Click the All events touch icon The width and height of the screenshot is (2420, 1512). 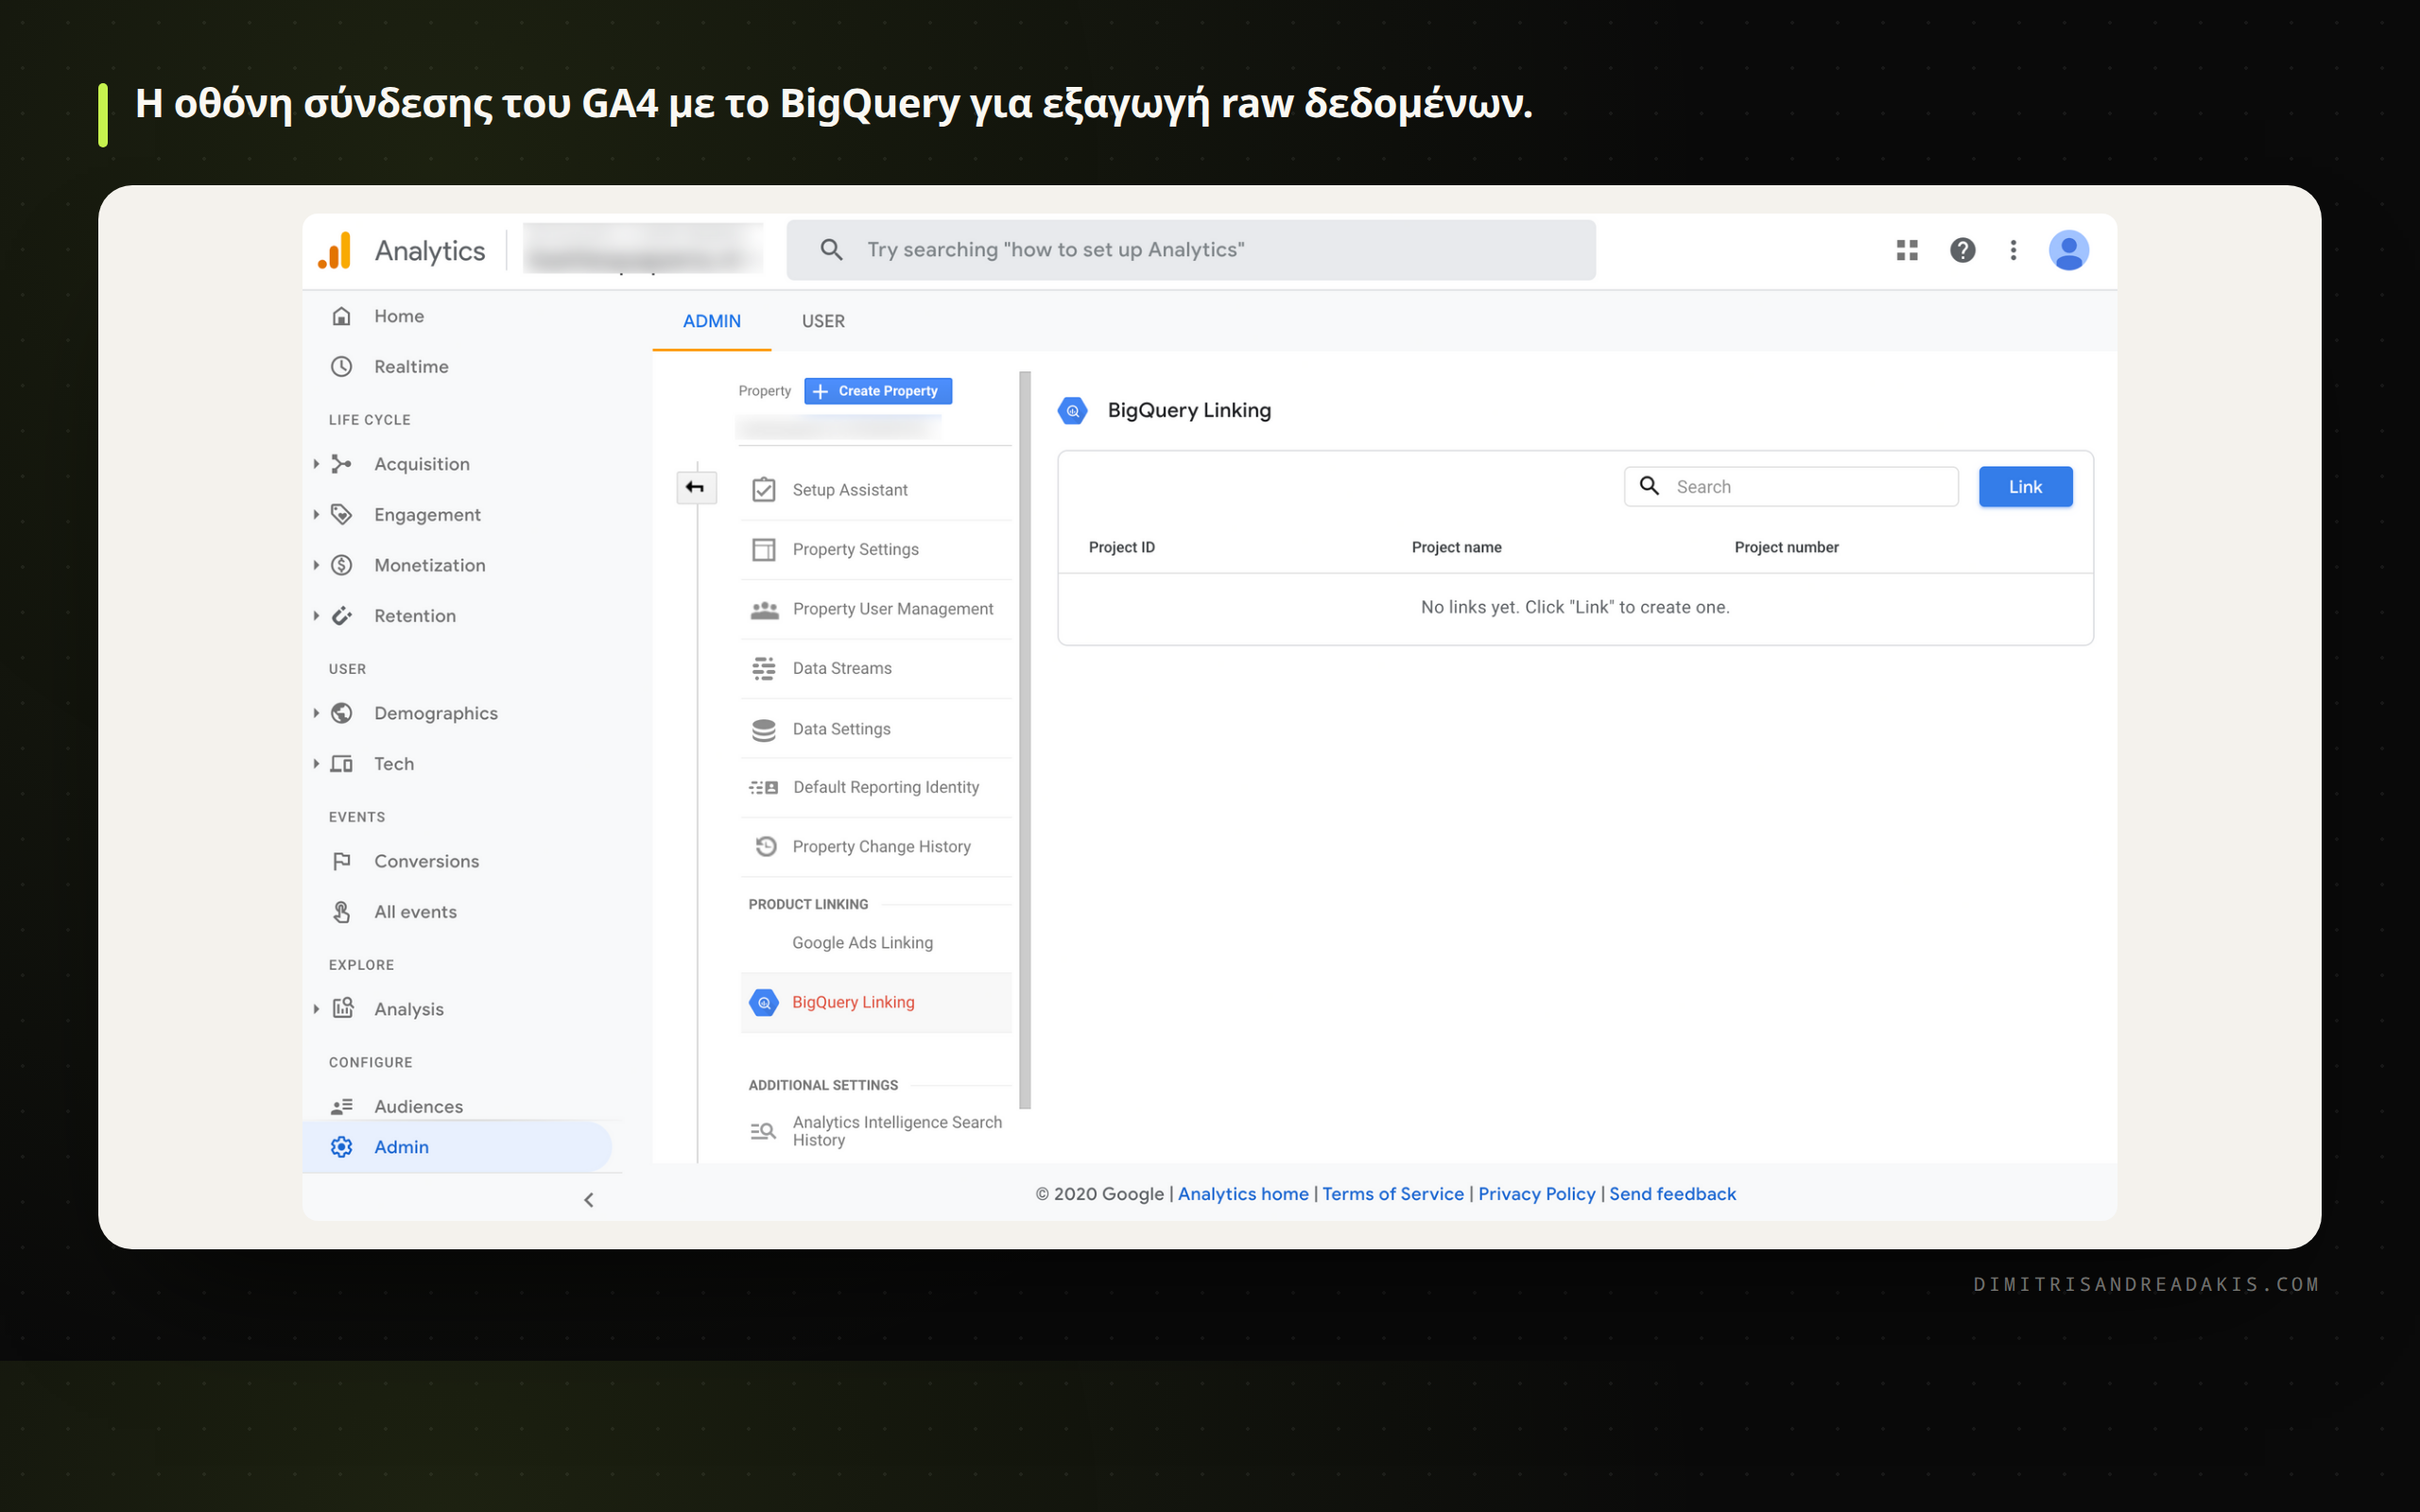pos(342,912)
